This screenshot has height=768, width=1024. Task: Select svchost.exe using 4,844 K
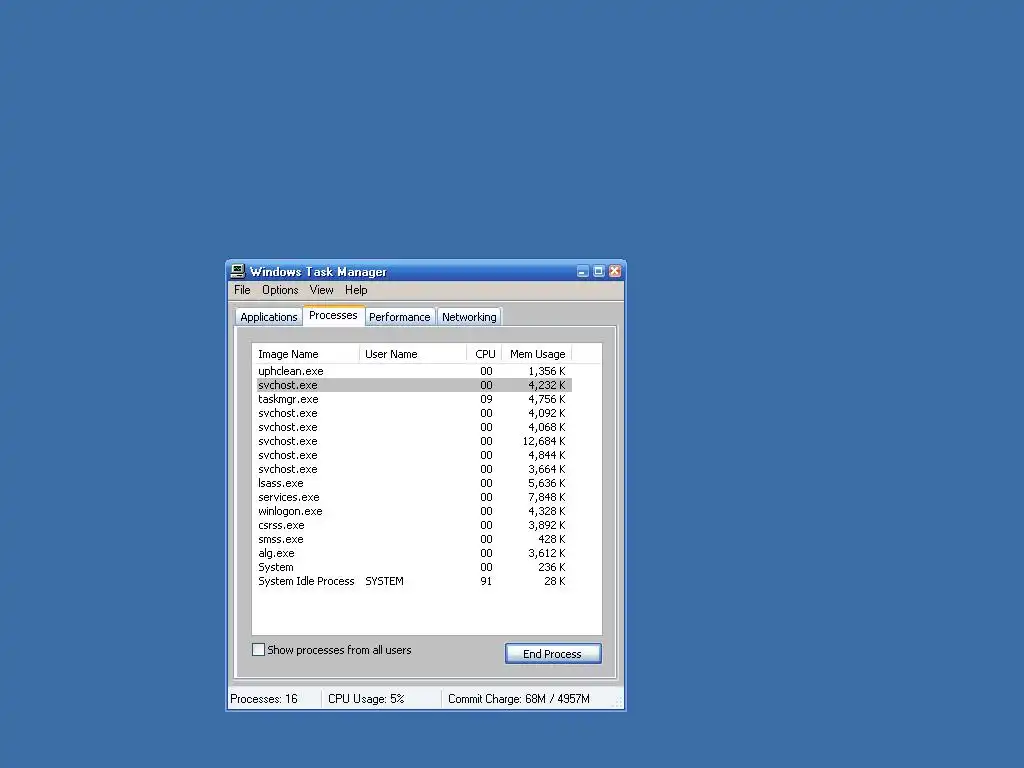(x=414, y=455)
